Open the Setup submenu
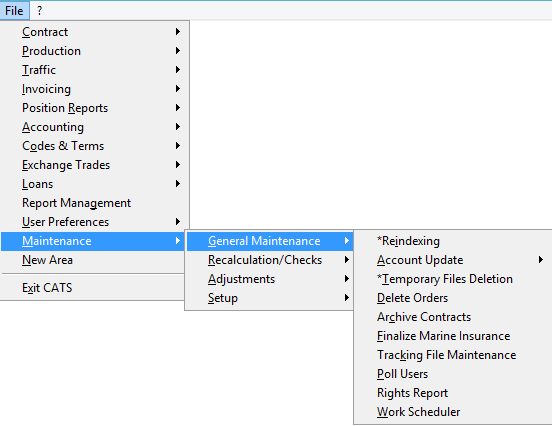Image resolution: width=552 pixels, height=426 pixels. (270, 298)
